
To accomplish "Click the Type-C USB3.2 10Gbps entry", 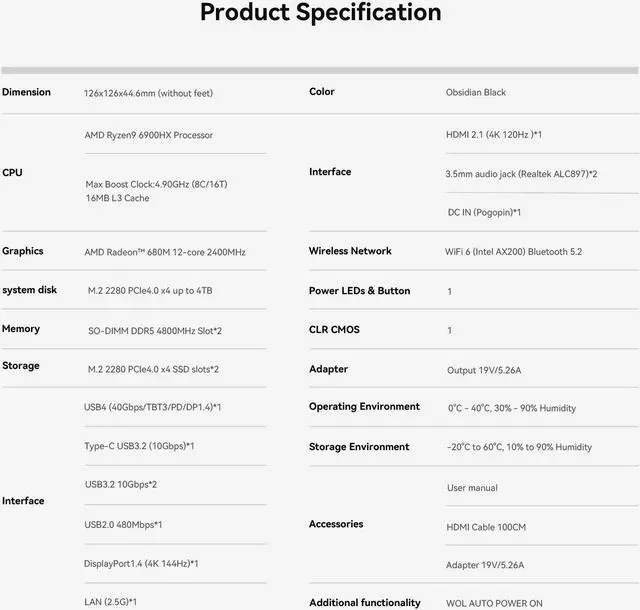I will [139, 446].
